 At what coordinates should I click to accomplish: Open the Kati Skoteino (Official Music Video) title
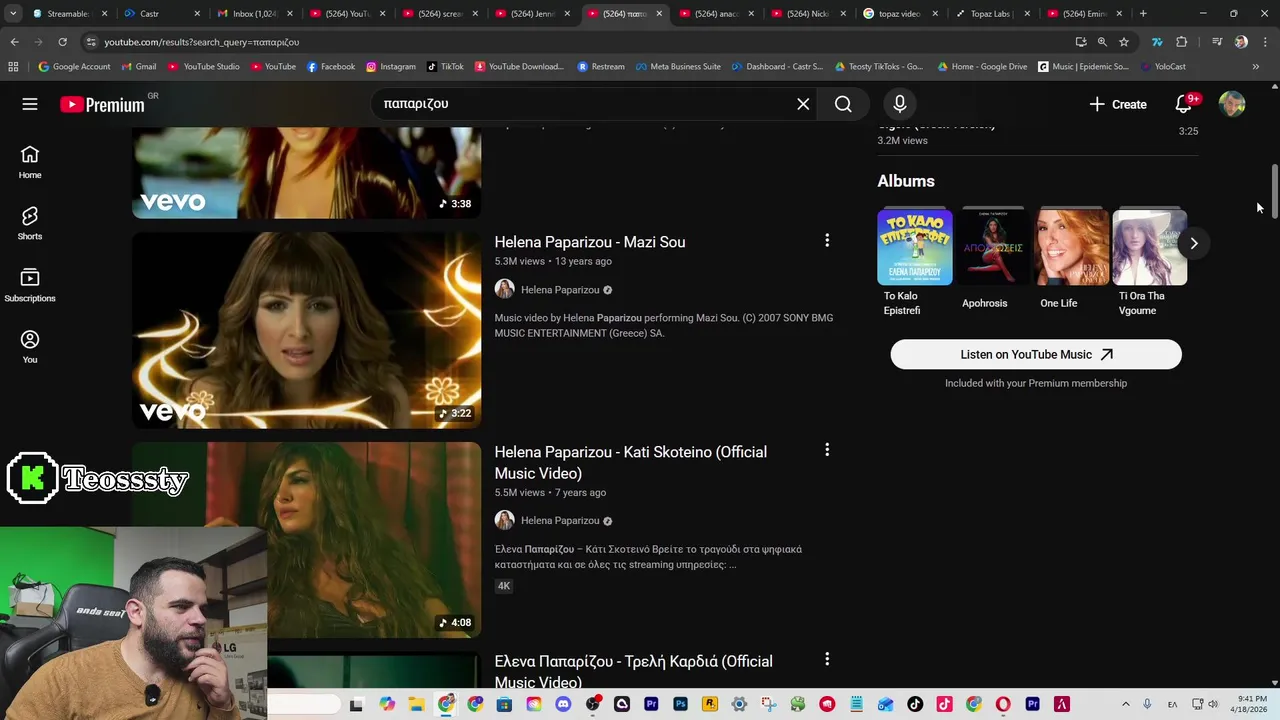click(631, 462)
